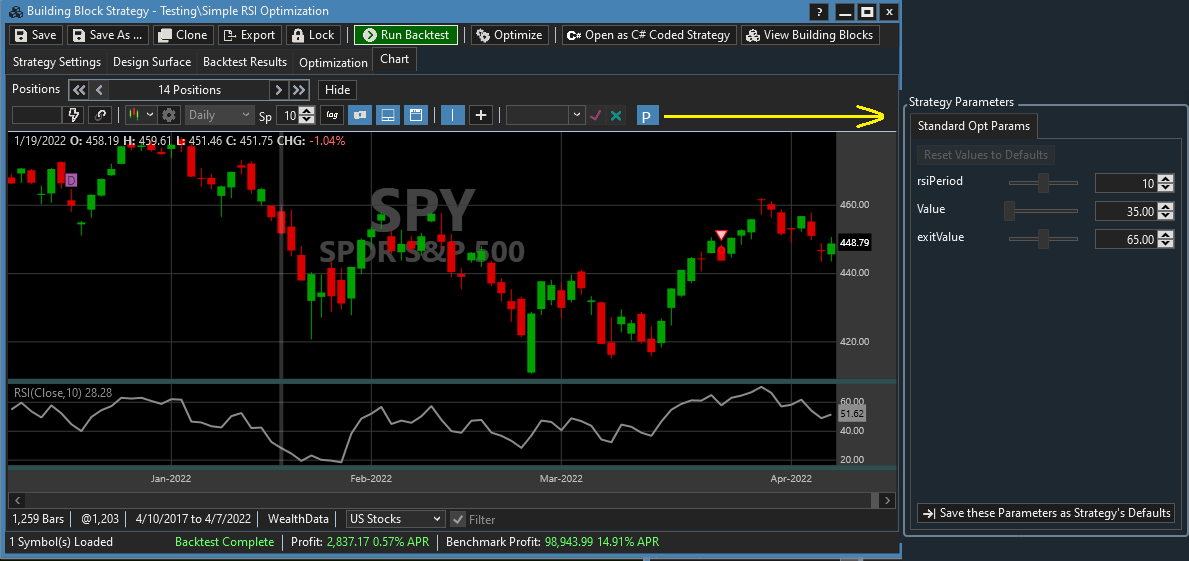Adjust the rsiPeriod slider
The image size is (1189, 561).
[x=1043, y=183]
